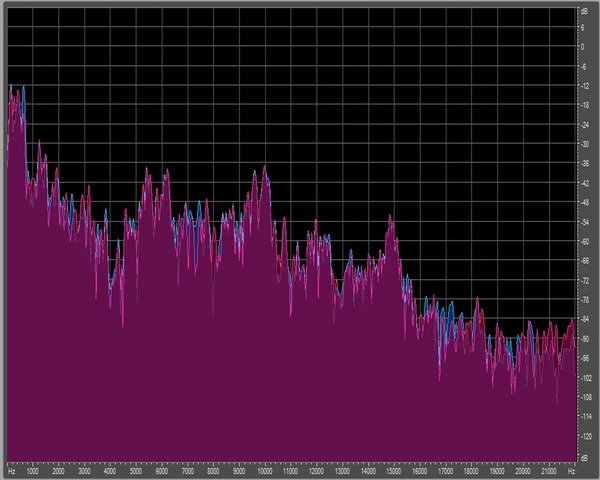
Task: Click the -84 dB scale label
Action: [x=584, y=319]
